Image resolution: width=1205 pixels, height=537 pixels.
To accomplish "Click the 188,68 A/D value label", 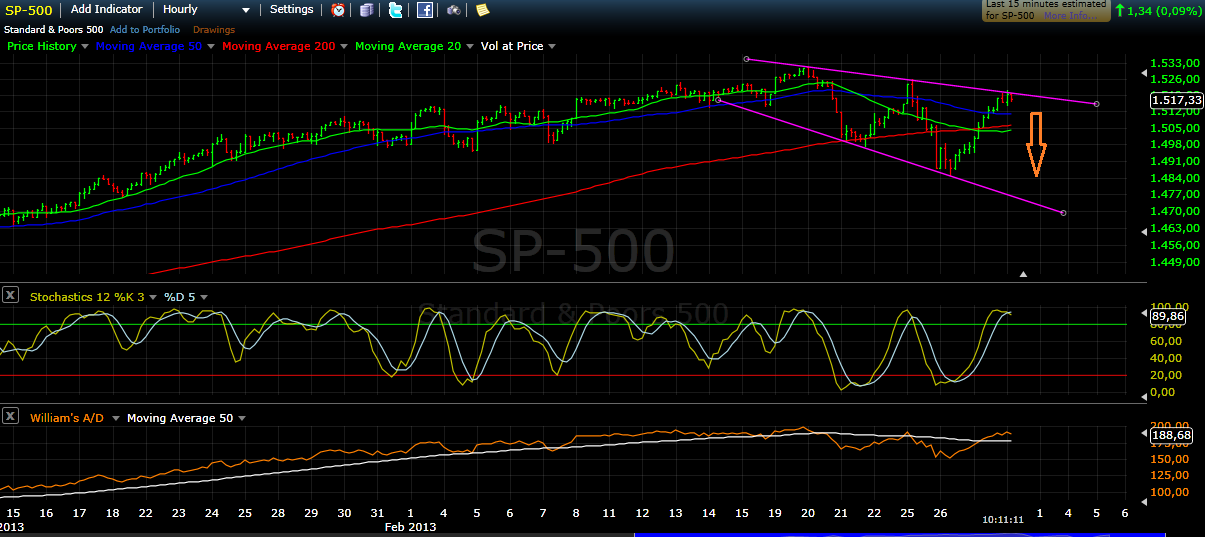I will pyautogui.click(x=1170, y=435).
